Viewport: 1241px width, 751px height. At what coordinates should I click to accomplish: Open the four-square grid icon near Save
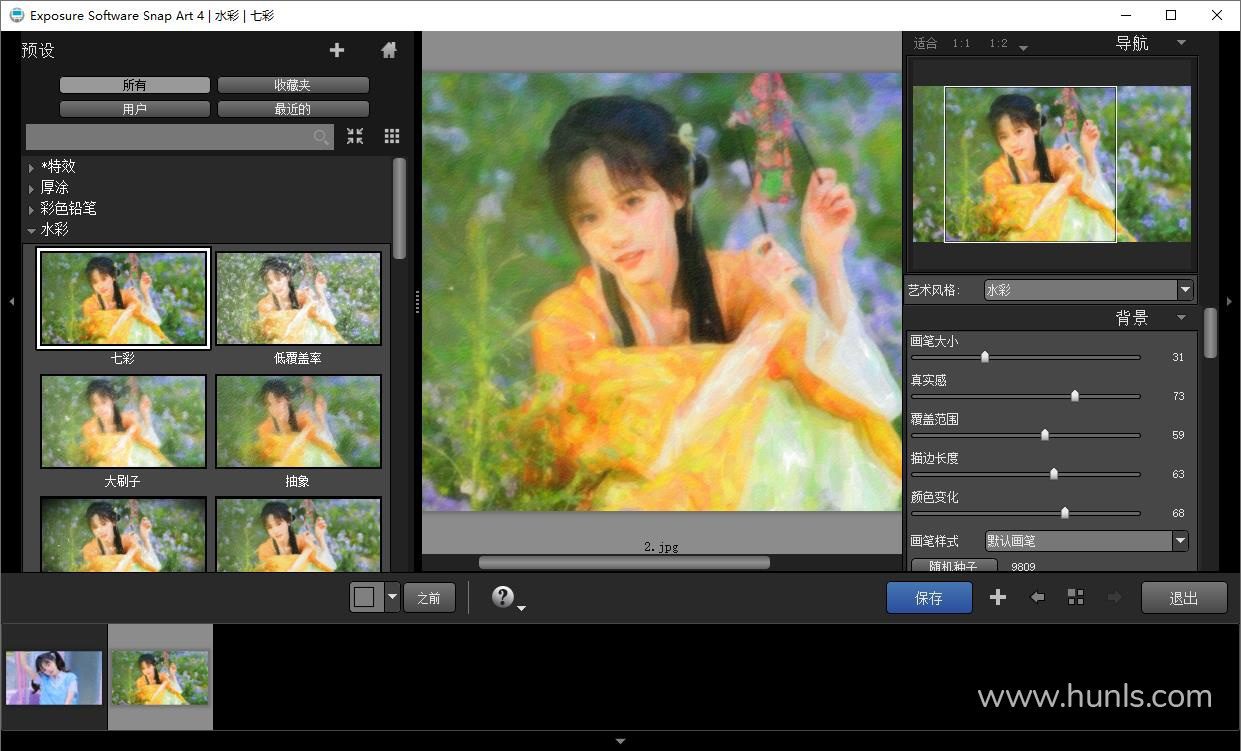coord(1076,597)
